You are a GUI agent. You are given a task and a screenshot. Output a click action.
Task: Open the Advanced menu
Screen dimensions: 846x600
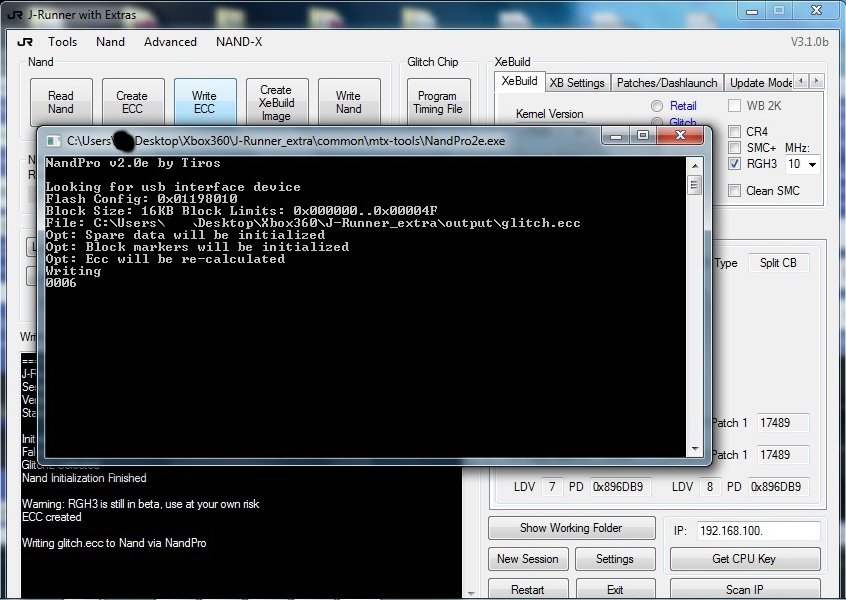point(170,42)
